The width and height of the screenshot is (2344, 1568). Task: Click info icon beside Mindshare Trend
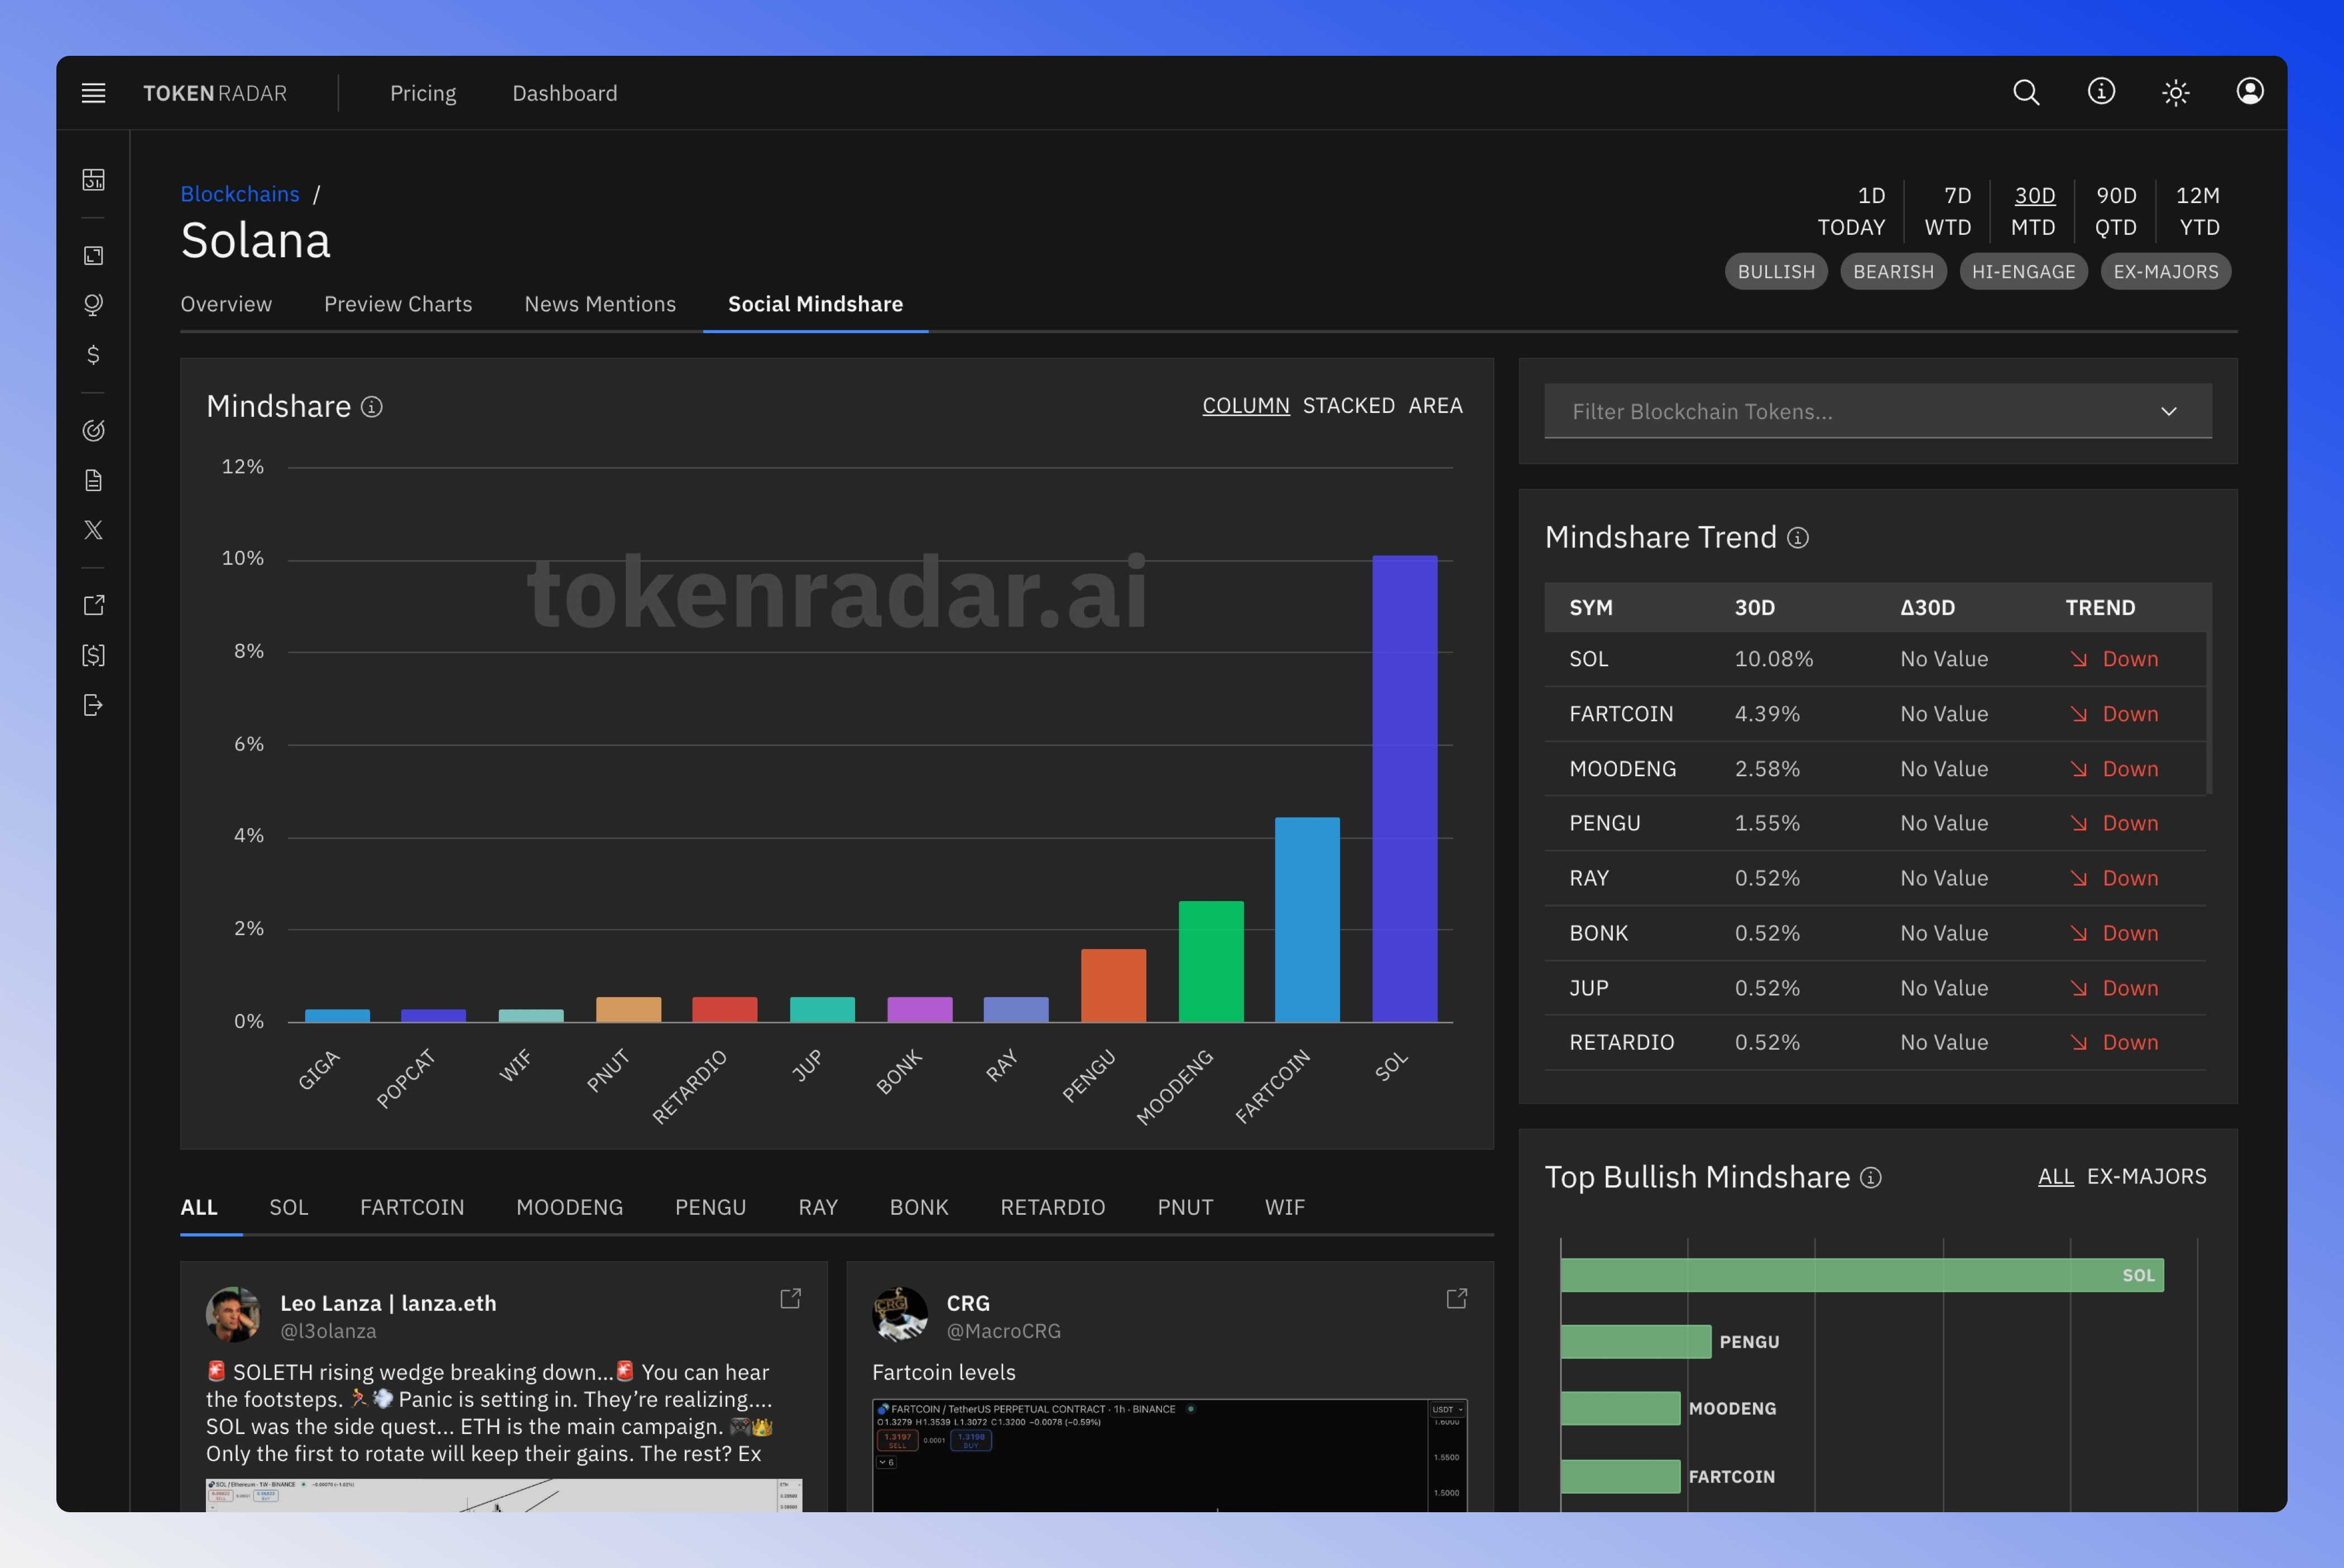[1798, 538]
